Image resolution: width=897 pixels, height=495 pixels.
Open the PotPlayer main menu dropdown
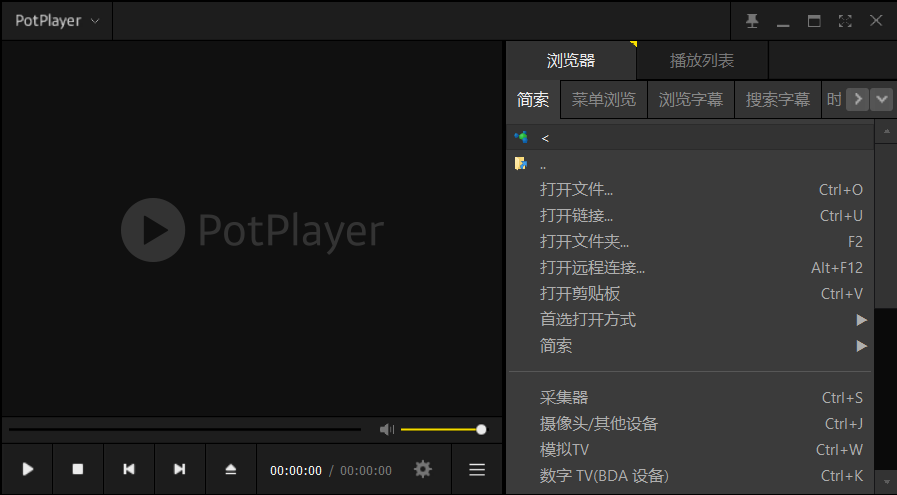(57, 21)
